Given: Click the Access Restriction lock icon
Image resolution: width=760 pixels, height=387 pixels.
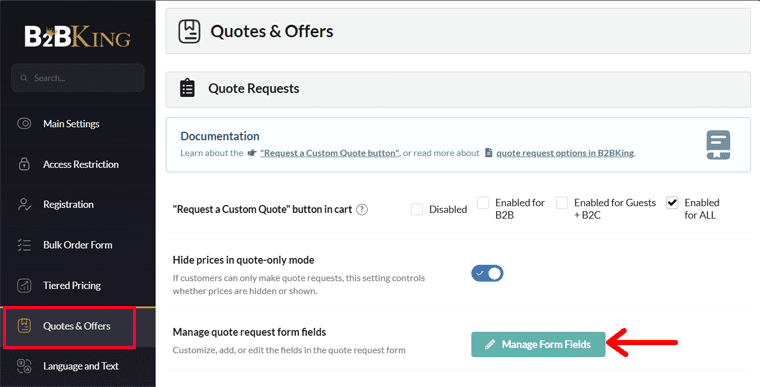Looking at the screenshot, I should (x=24, y=164).
